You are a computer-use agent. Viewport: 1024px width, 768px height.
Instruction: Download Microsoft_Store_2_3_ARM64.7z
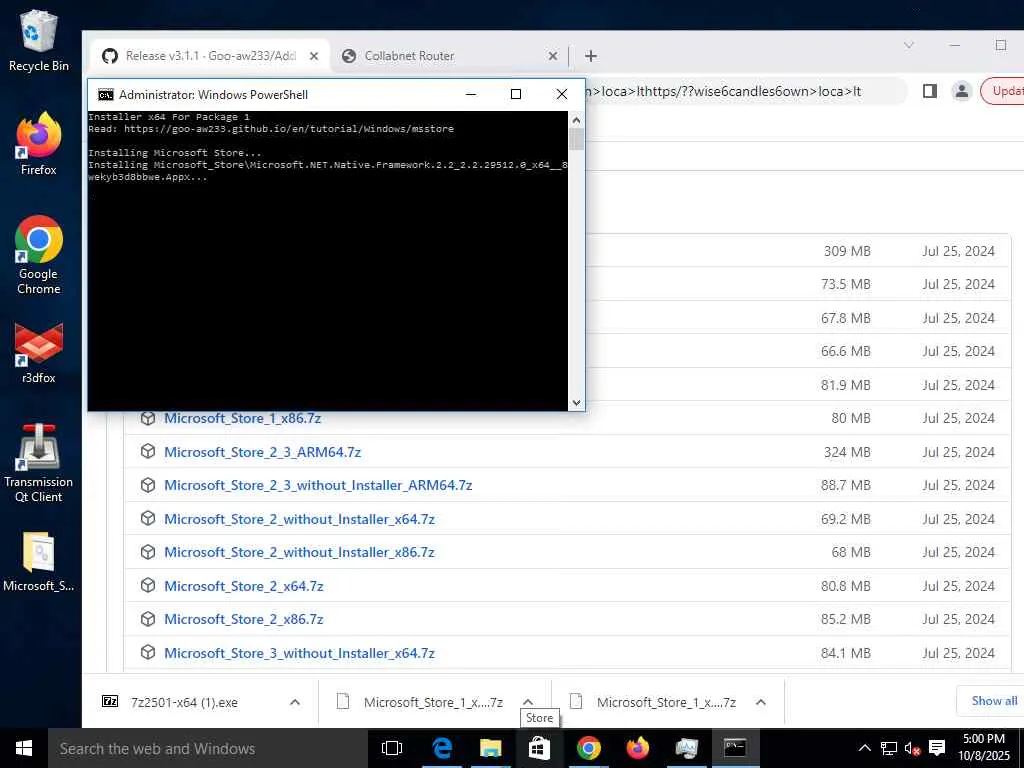tap(263, 452)
